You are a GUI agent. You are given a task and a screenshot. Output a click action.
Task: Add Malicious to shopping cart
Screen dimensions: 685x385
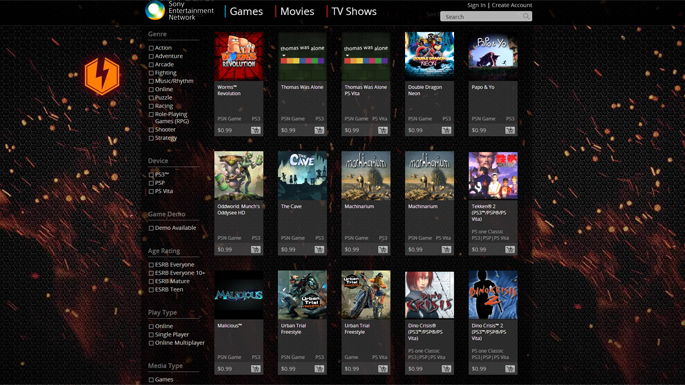click(256, 369)
